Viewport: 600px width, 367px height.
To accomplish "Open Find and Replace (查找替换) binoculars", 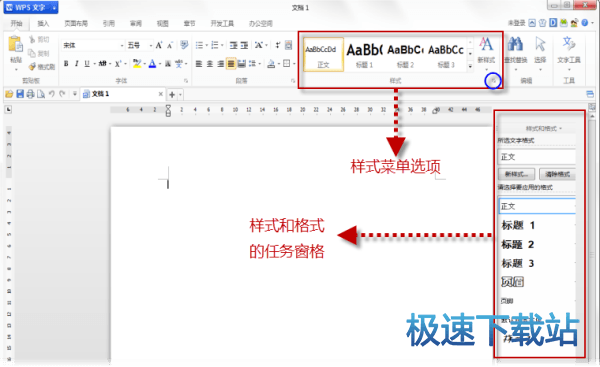I will click(515, 44).
